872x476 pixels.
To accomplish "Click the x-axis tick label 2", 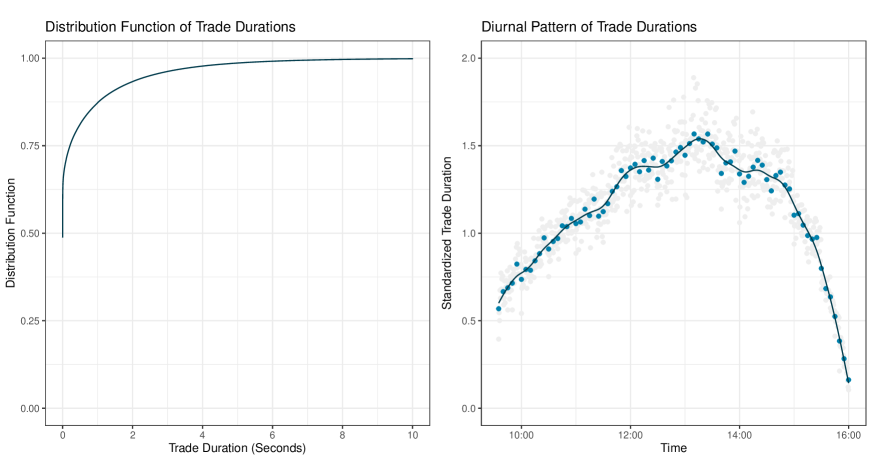I will pyautogui.click(x=132, y=435).
